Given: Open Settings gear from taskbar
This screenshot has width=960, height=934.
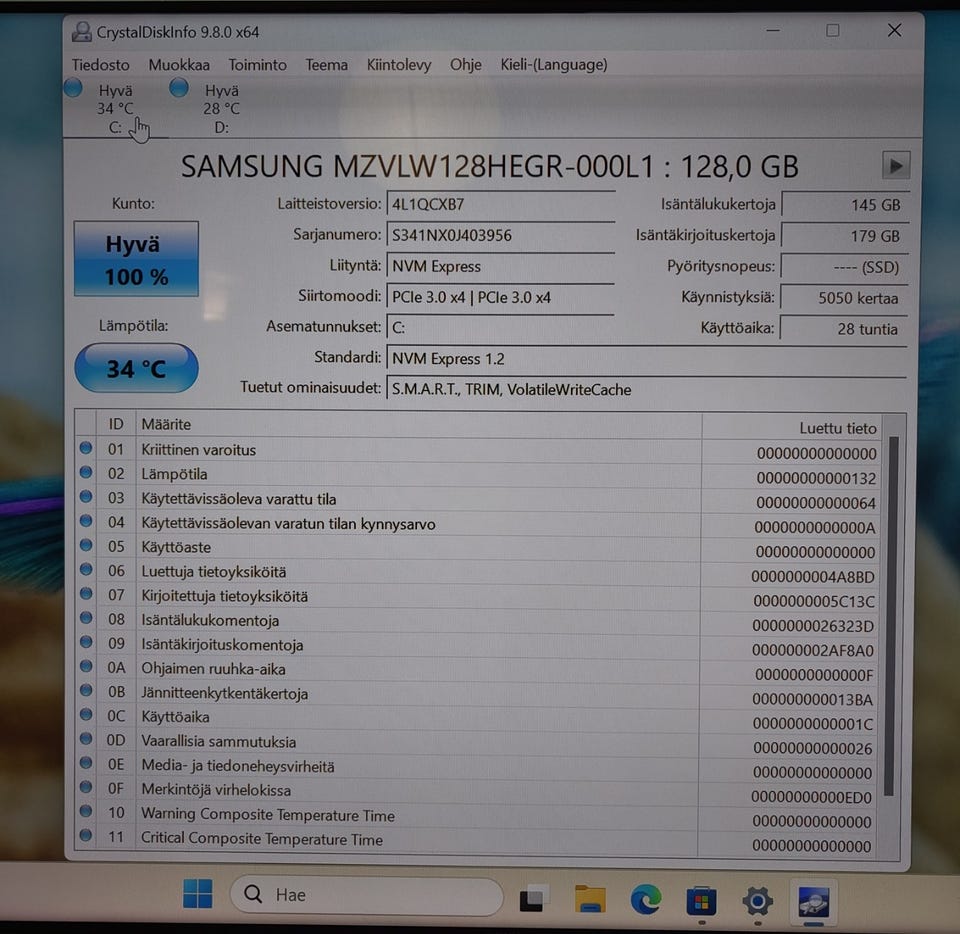Looking at the screenshot, I should [757, 901].
